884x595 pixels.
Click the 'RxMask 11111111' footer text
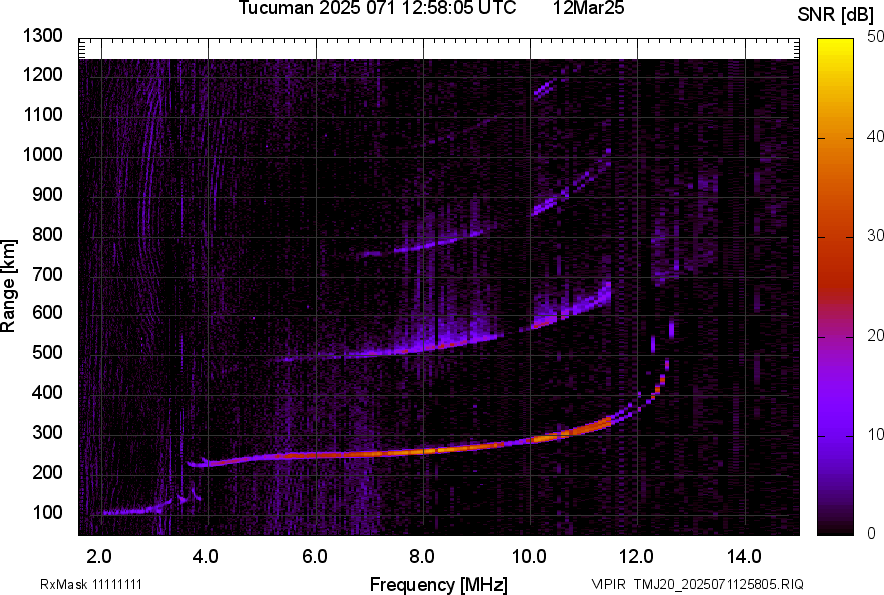[x=91, y=584]
